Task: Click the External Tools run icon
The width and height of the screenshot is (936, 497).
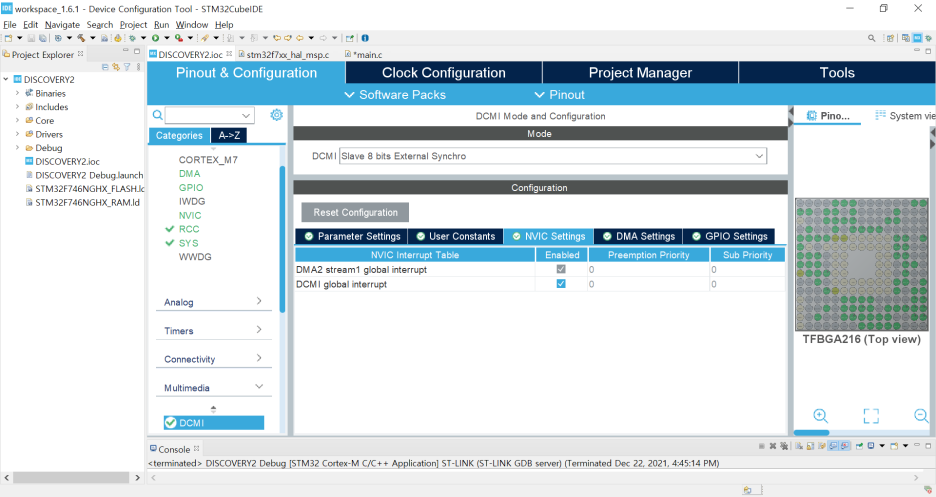Action: click(x=178, y=38)
